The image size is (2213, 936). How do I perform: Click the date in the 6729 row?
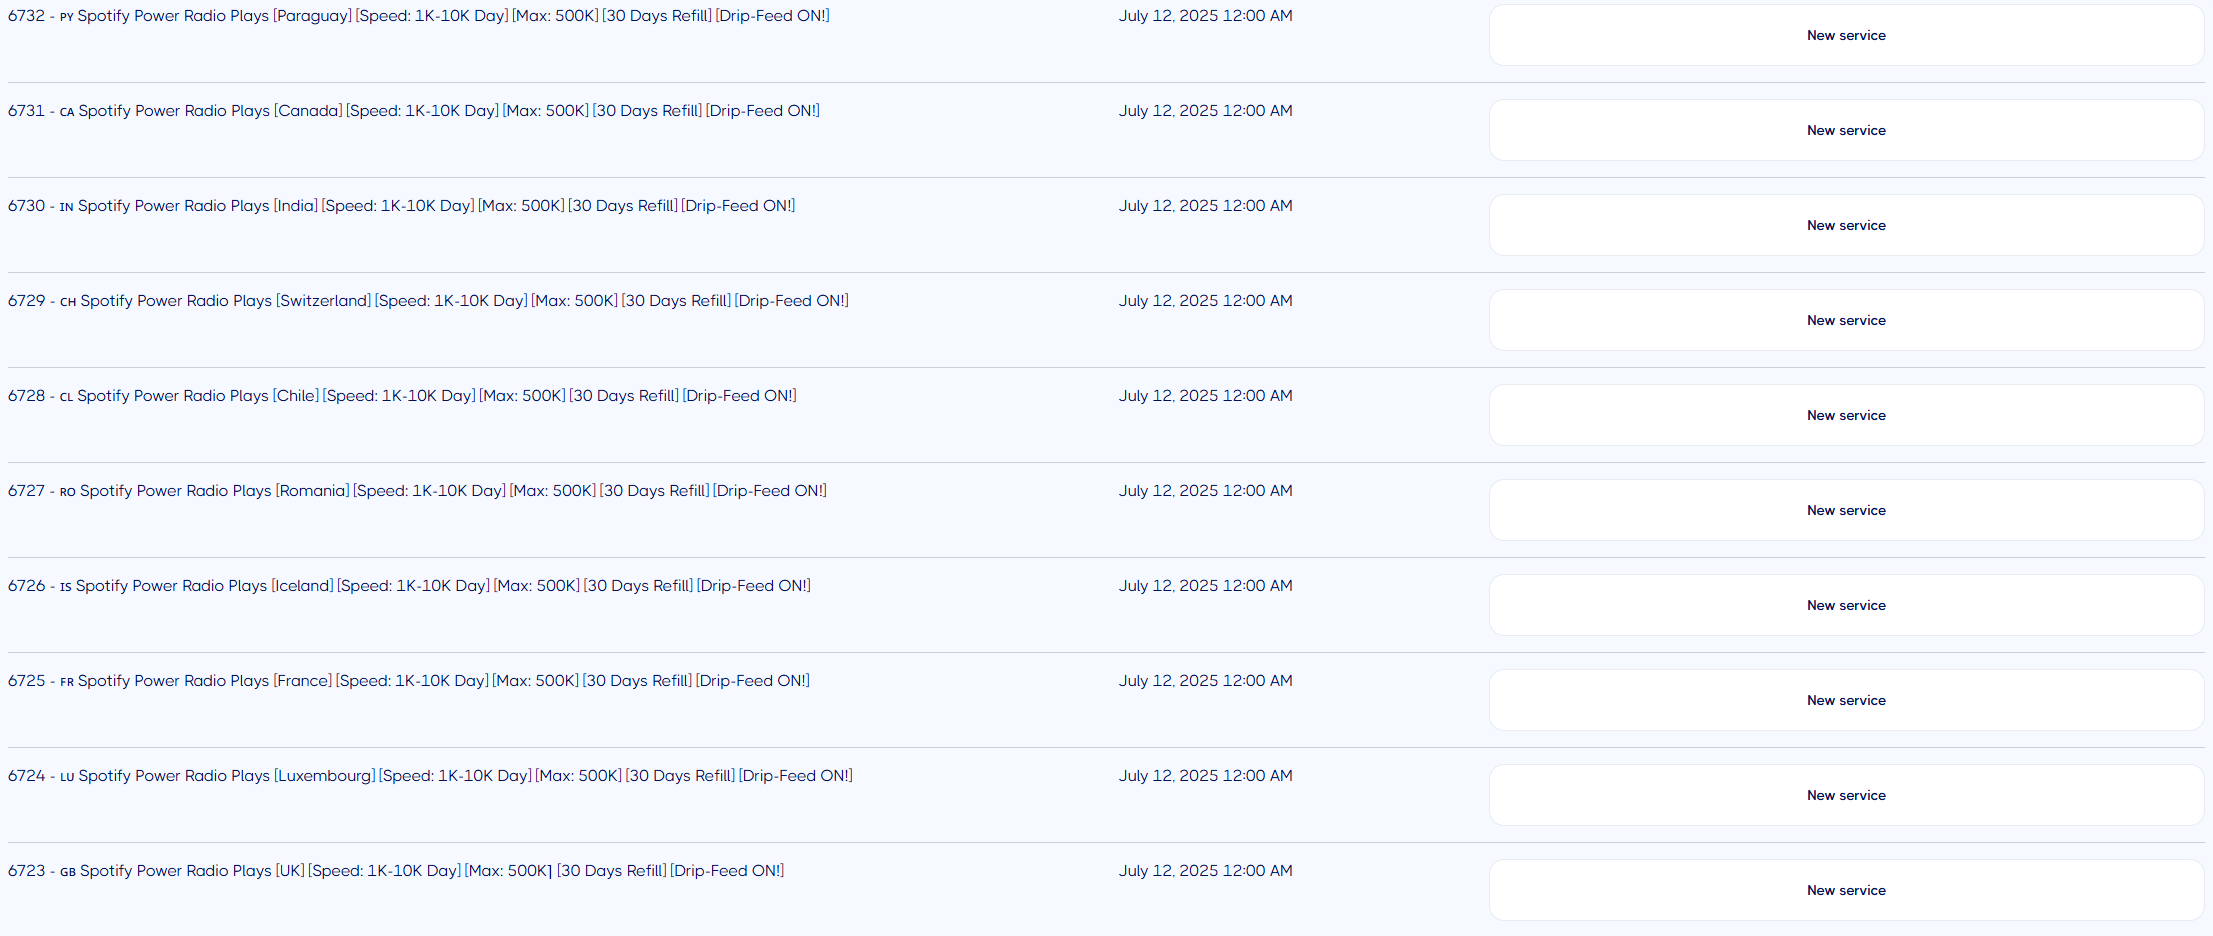coord(1205,301)
